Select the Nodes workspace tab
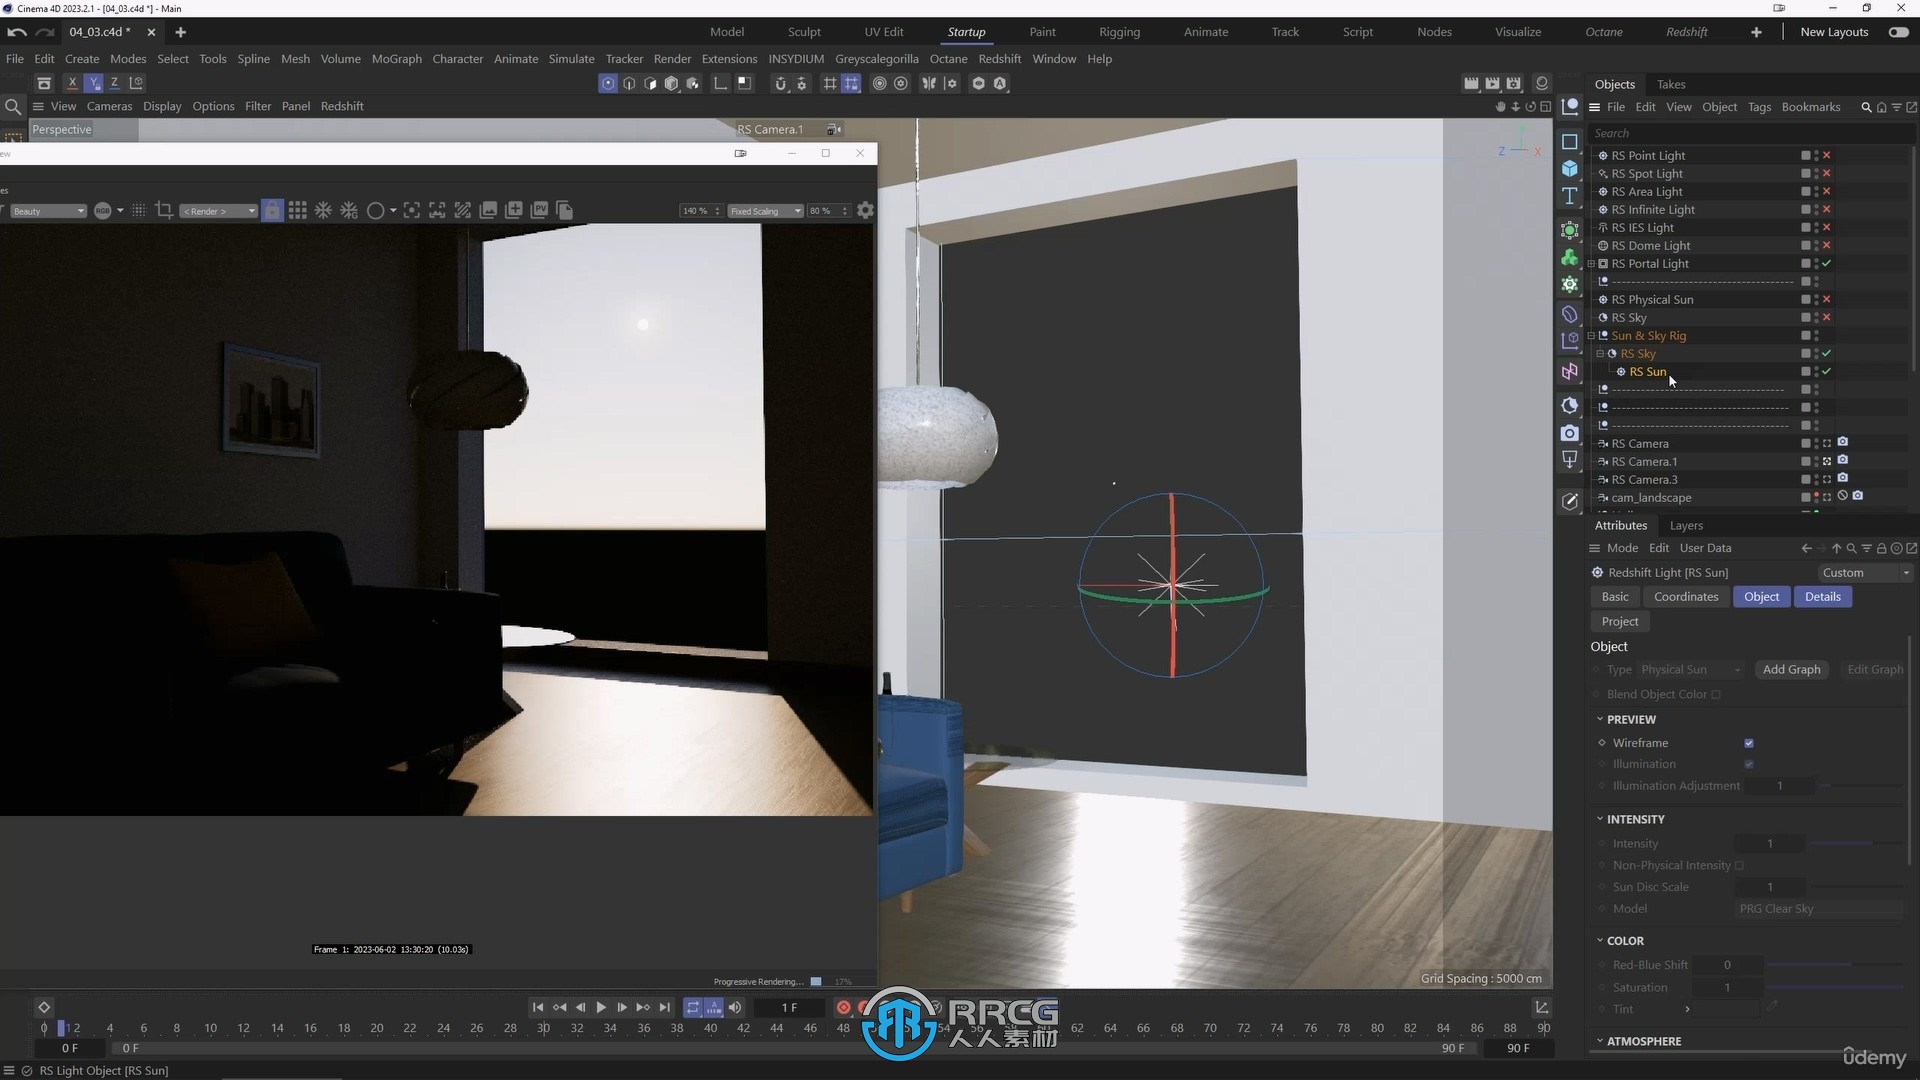 (1436, 32)
